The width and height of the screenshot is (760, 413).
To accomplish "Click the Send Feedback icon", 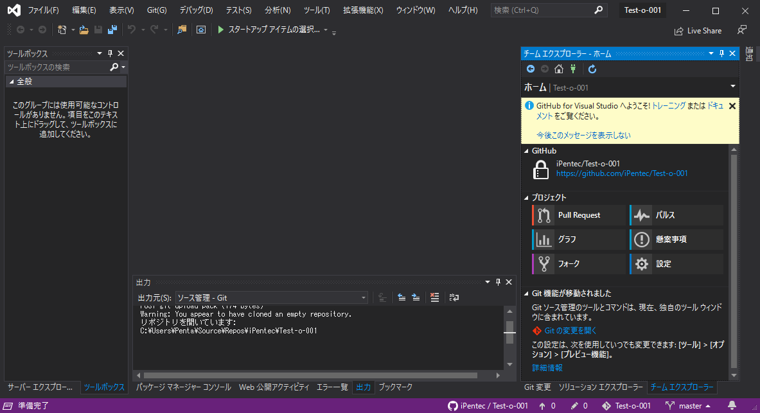I will point(742,31).
